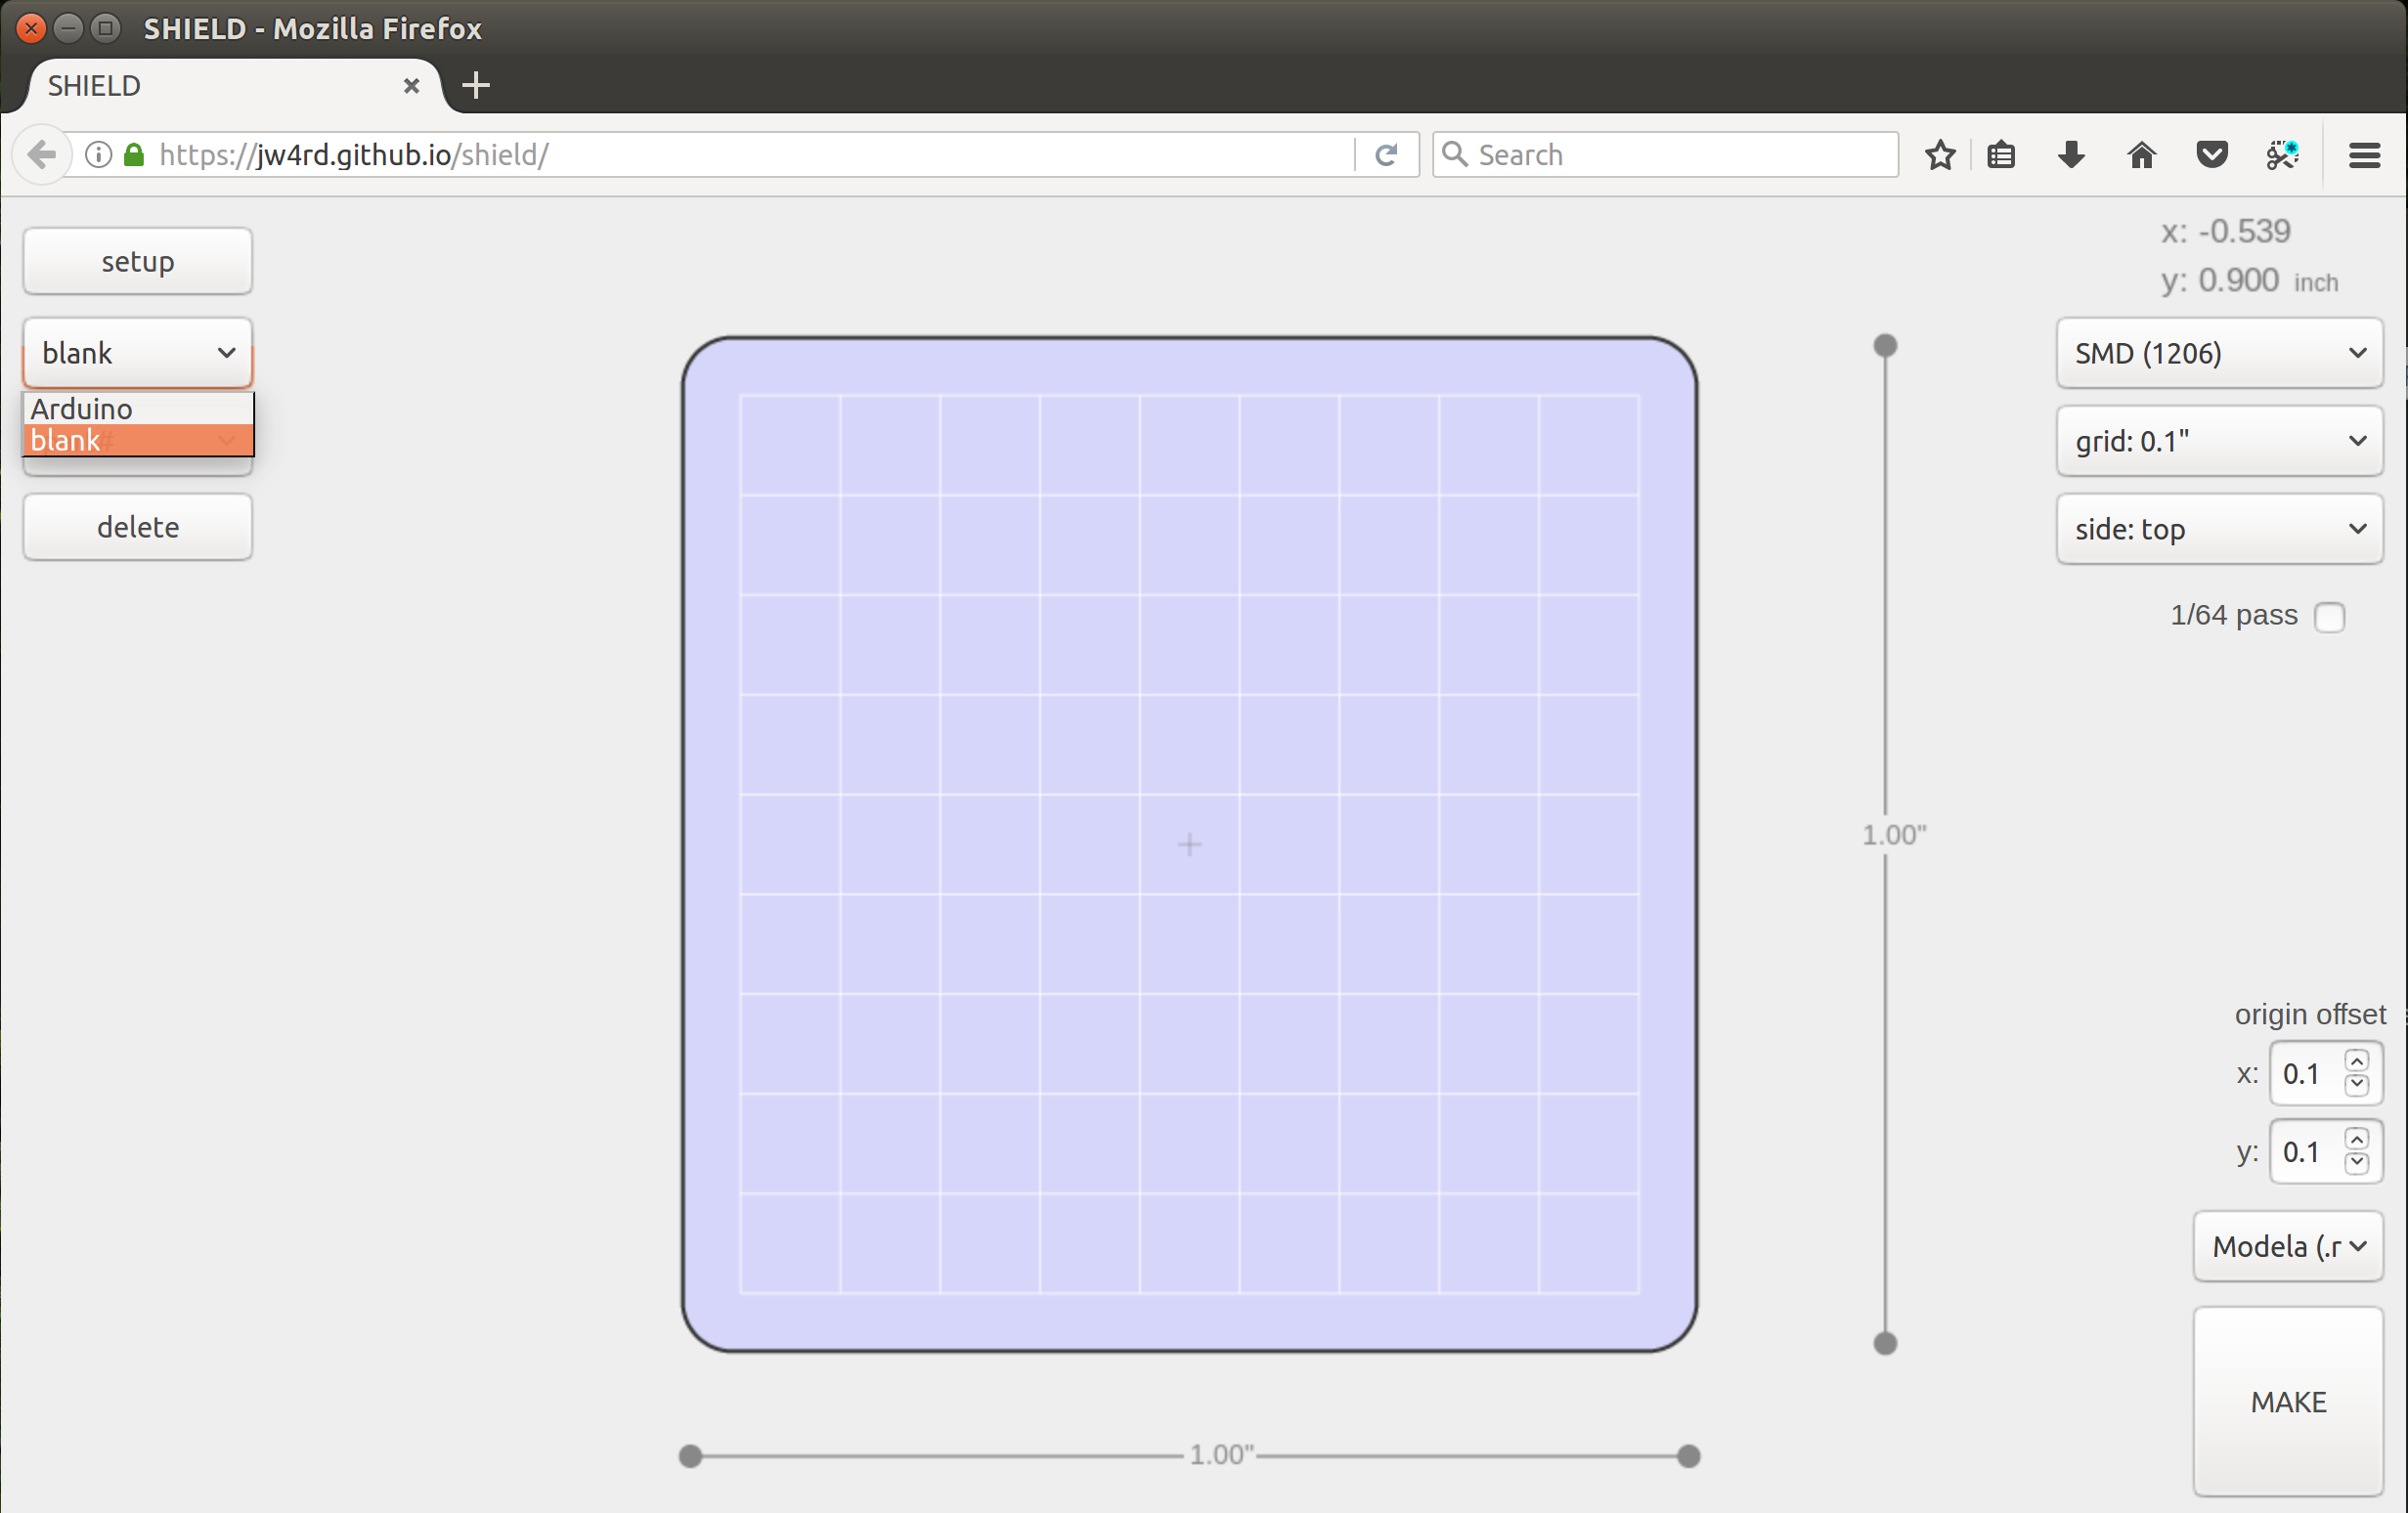Open a new tab with plus button
Viewport: 2408px width, 1513px height.
pyautogui.click(x=476, y=85)
